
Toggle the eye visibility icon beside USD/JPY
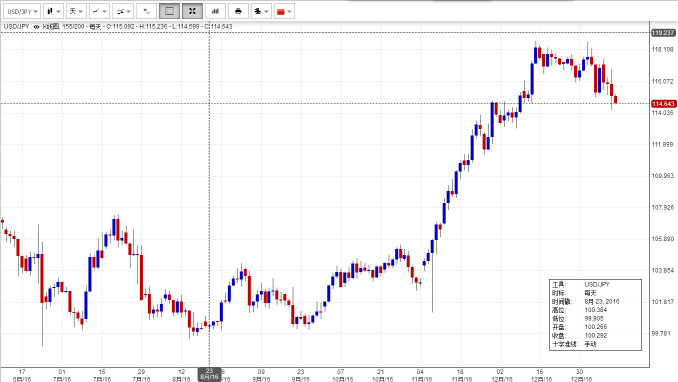click(x=36, y=27)
